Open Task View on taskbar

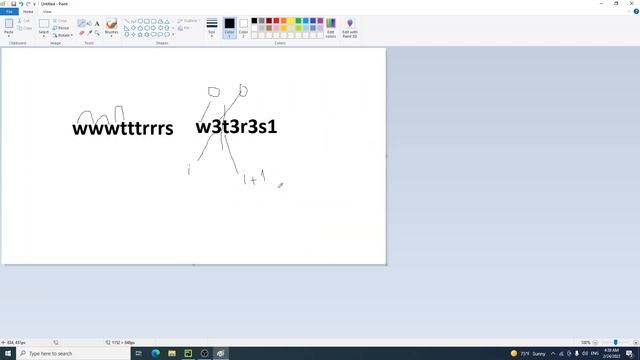click(139, 353)
